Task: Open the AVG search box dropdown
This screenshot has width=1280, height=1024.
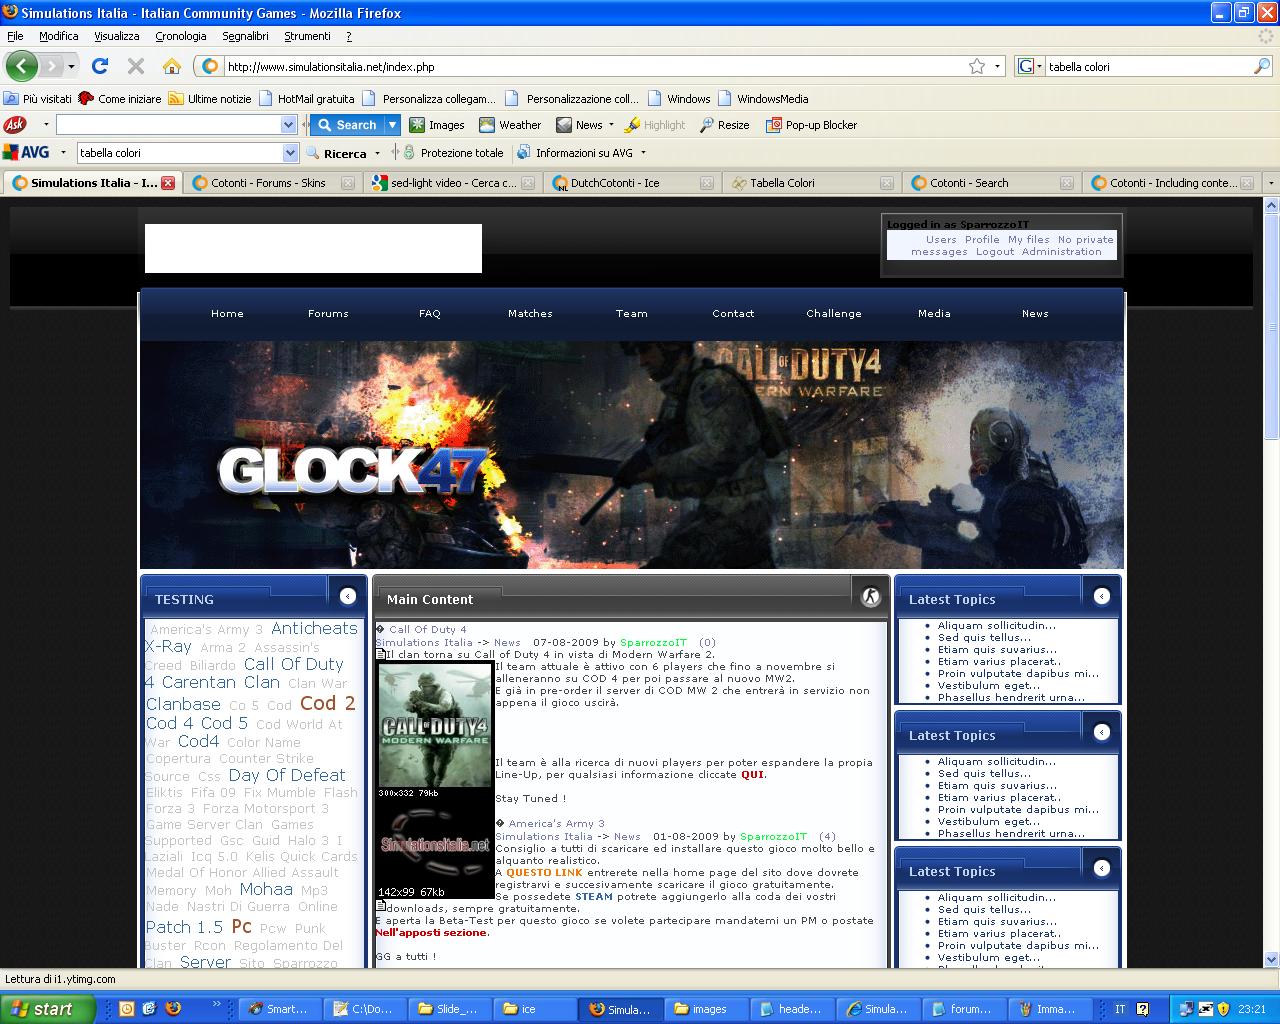Action: click(290, 153)
